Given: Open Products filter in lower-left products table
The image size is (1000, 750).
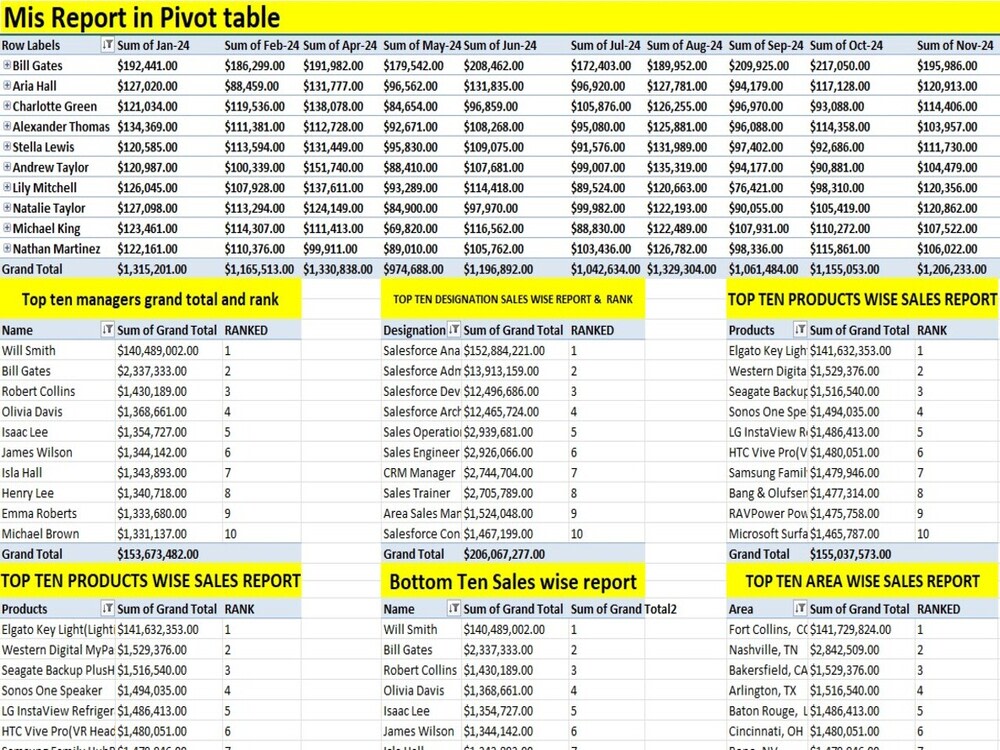Looking at the screenshot, I should point(107,608).
